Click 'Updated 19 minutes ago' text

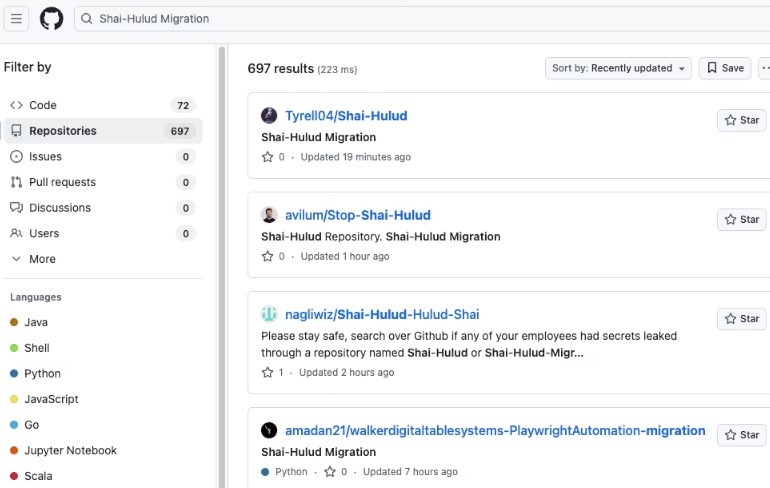(356, 157)
